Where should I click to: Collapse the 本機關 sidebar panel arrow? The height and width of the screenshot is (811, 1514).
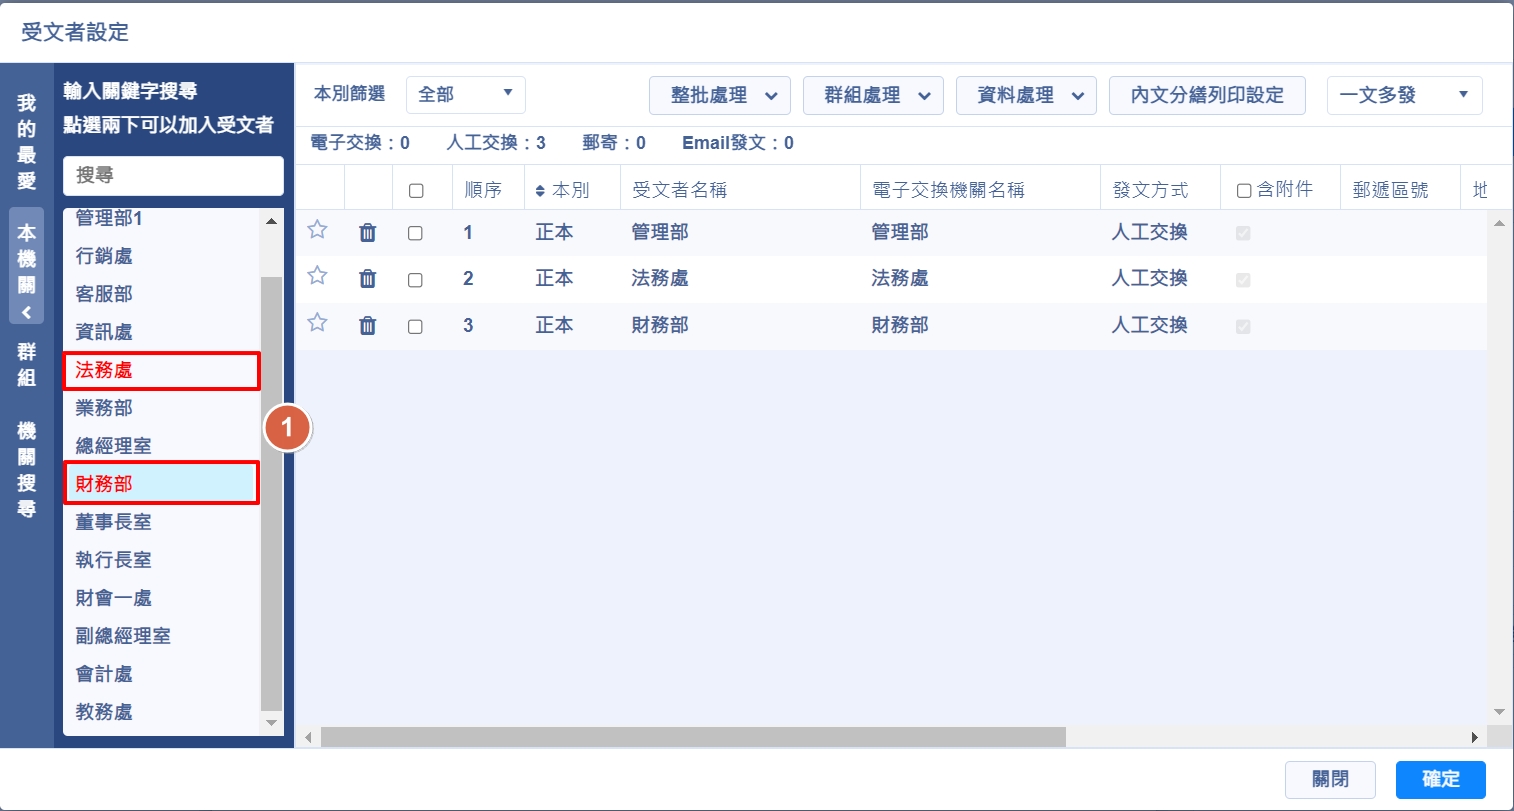pos(26,312)
